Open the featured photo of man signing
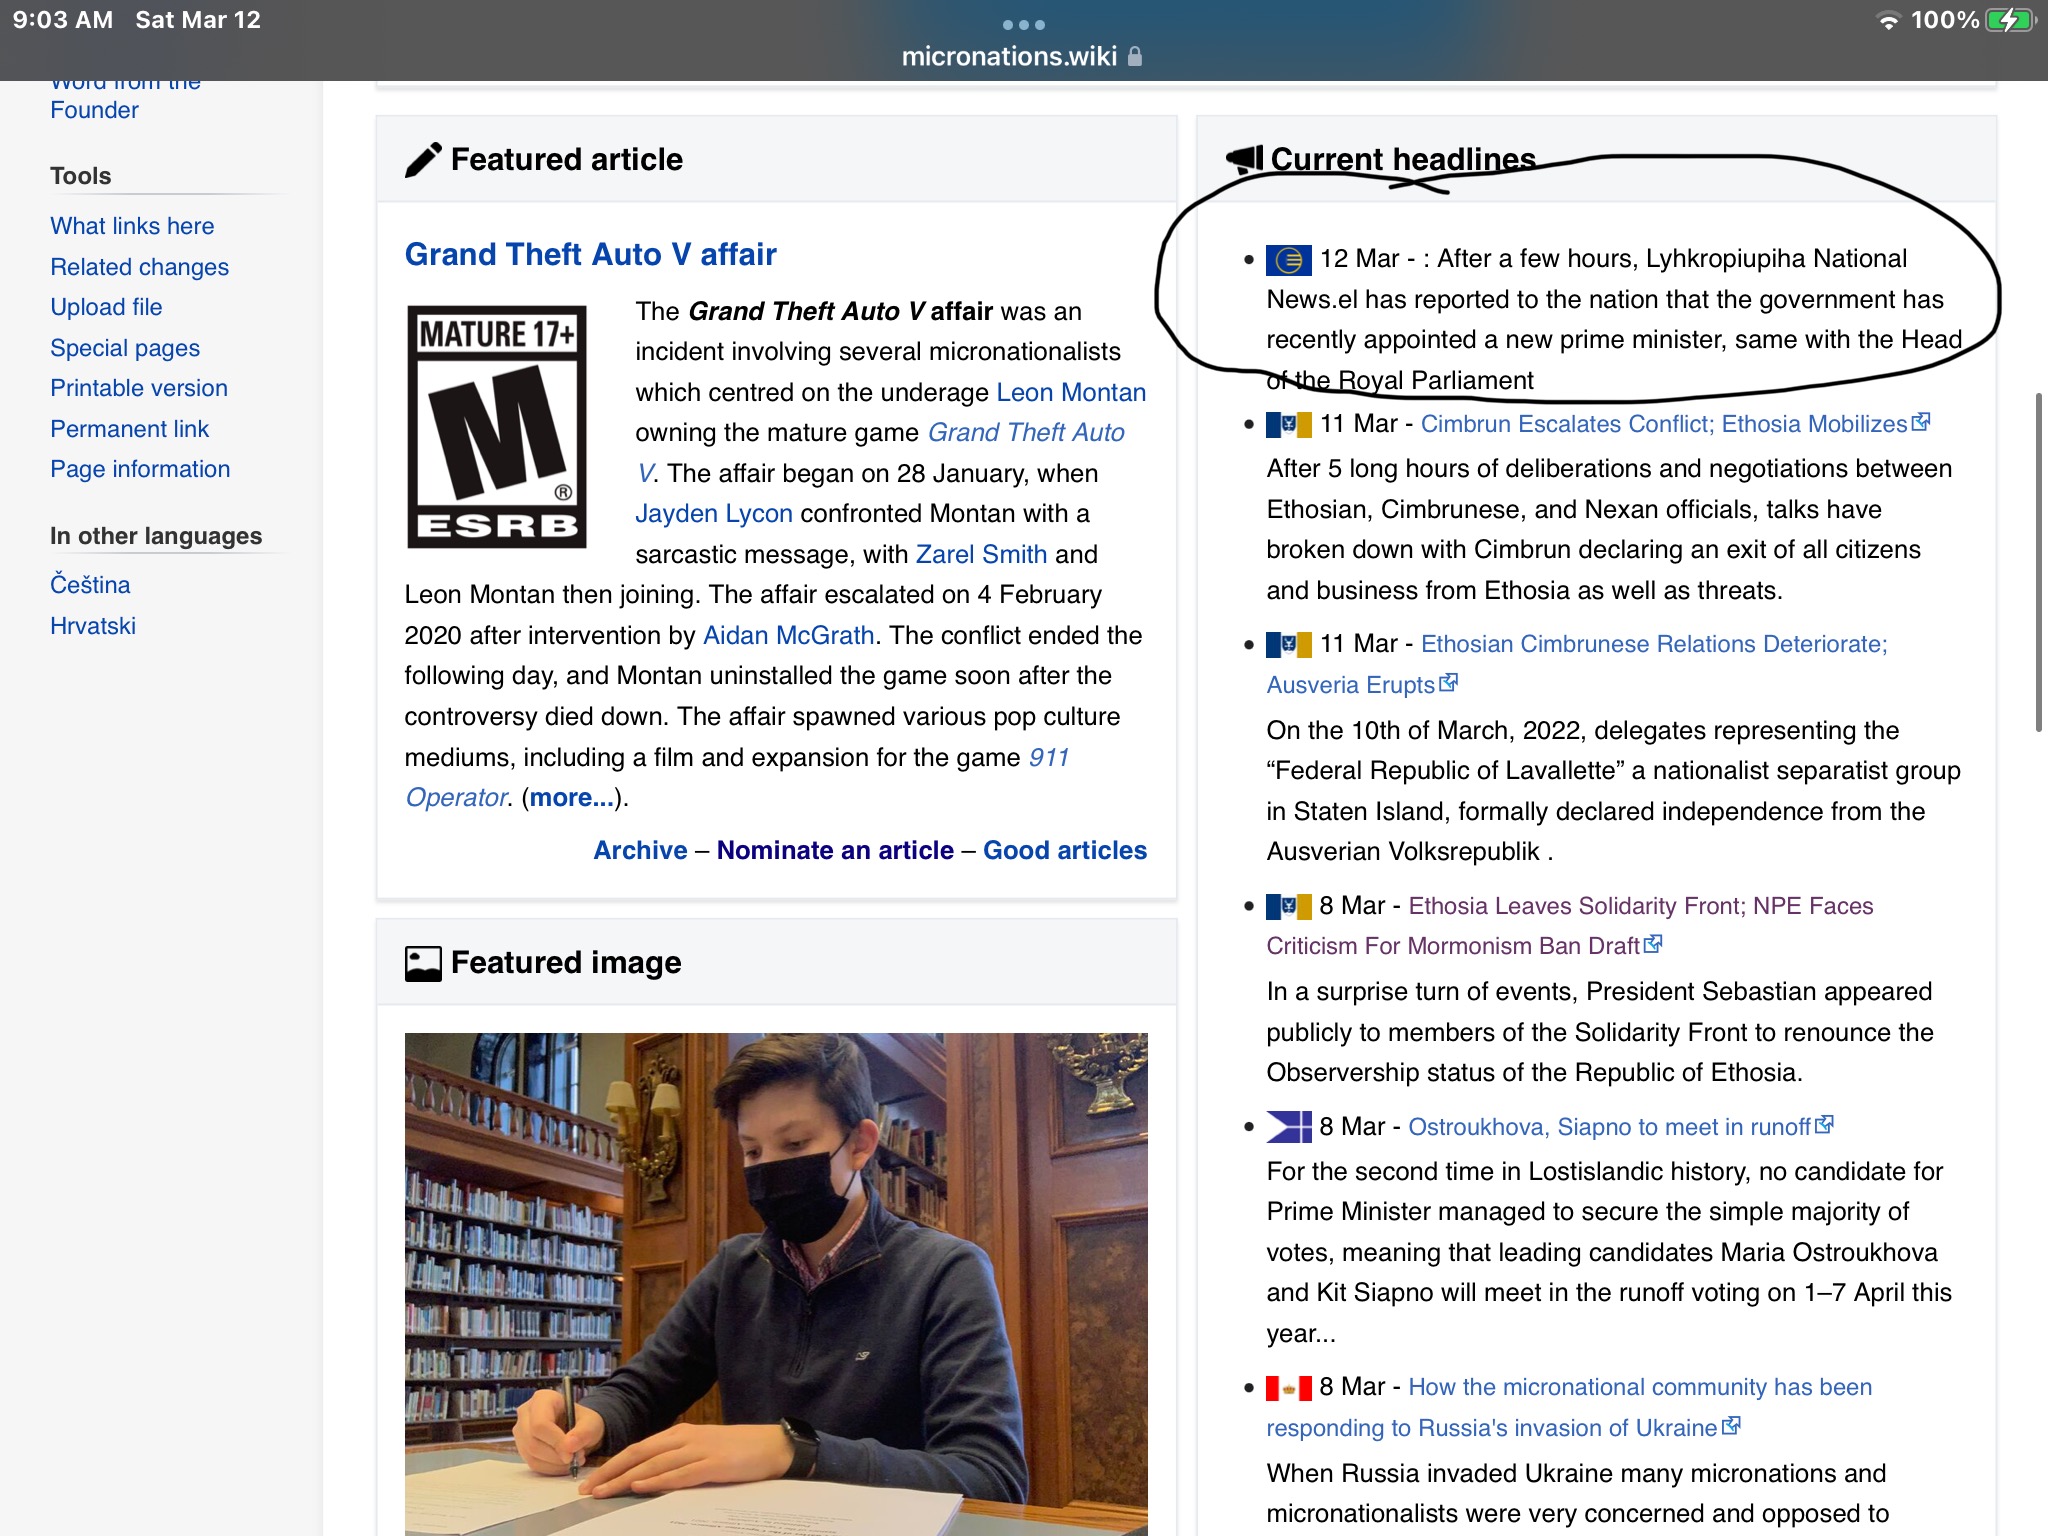The width and height of the screenshot is (2048, 1536). click(x=776, y=1283)
